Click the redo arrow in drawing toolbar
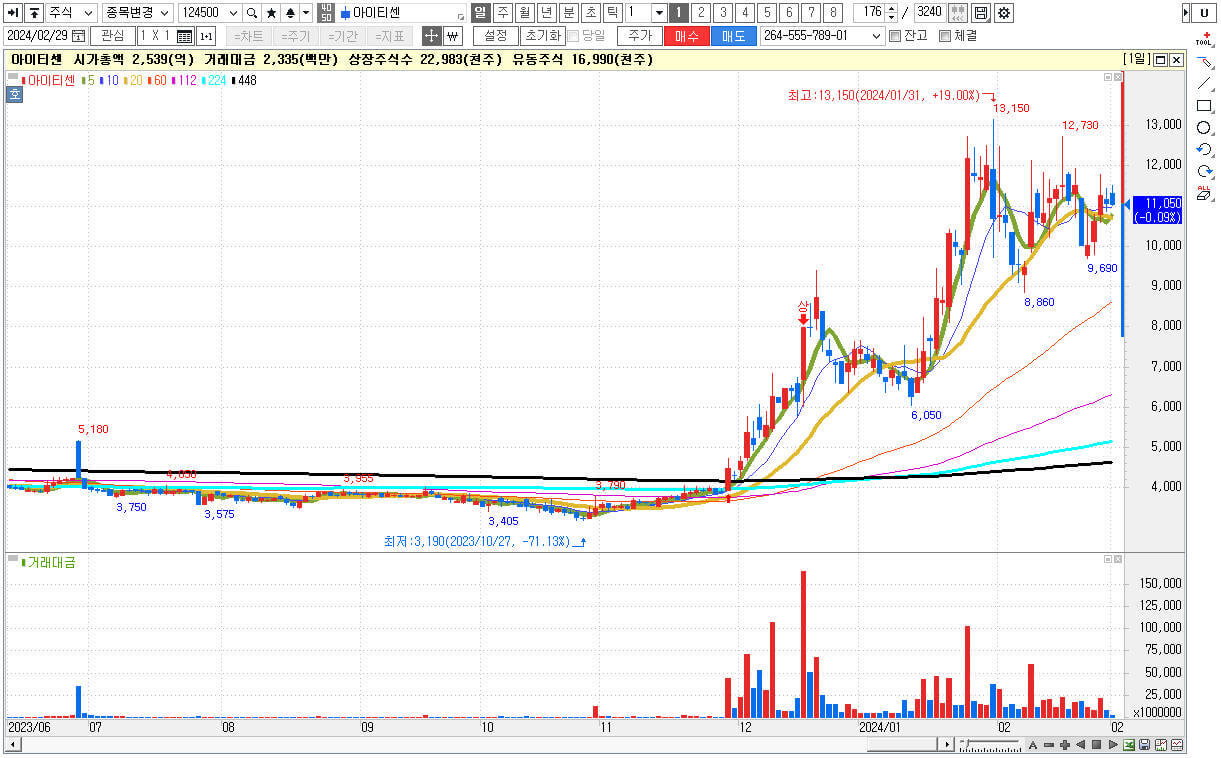Image resolution: width=1221 pixels, height=758 pixels. coord(1204,171)
